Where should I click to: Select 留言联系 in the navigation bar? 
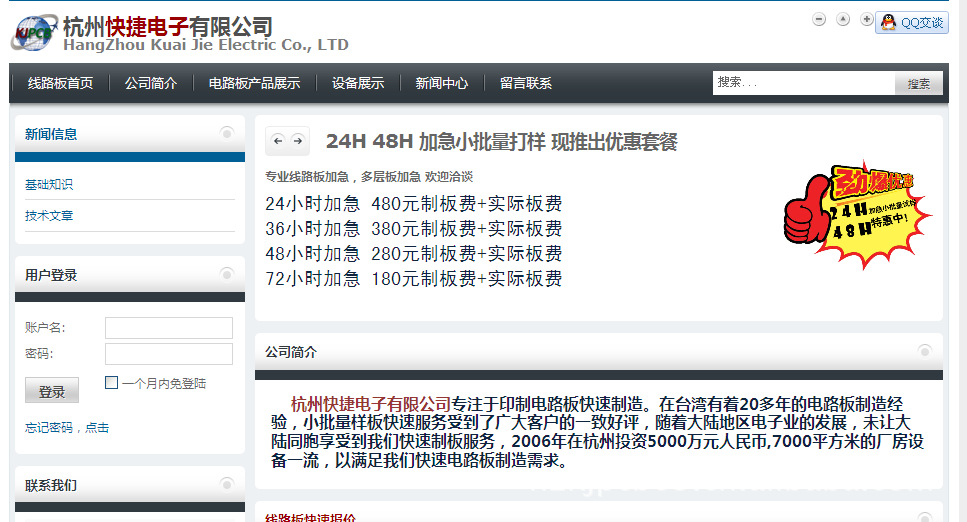526,83
